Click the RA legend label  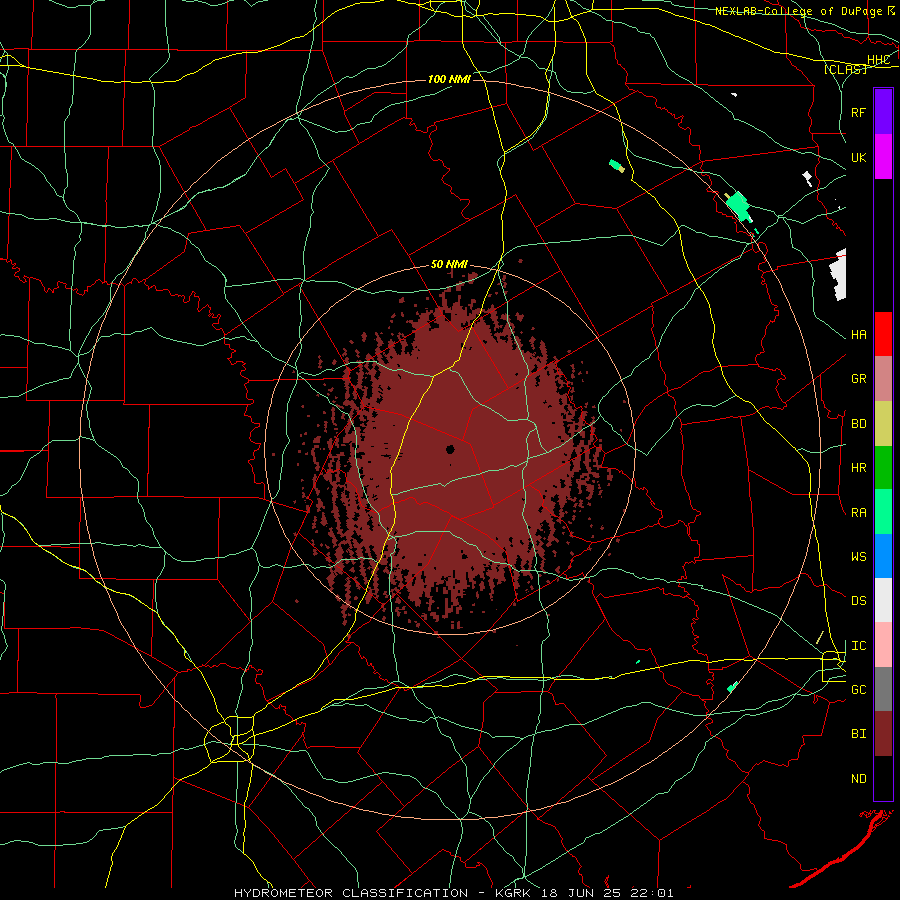click(x=859, y=513)
